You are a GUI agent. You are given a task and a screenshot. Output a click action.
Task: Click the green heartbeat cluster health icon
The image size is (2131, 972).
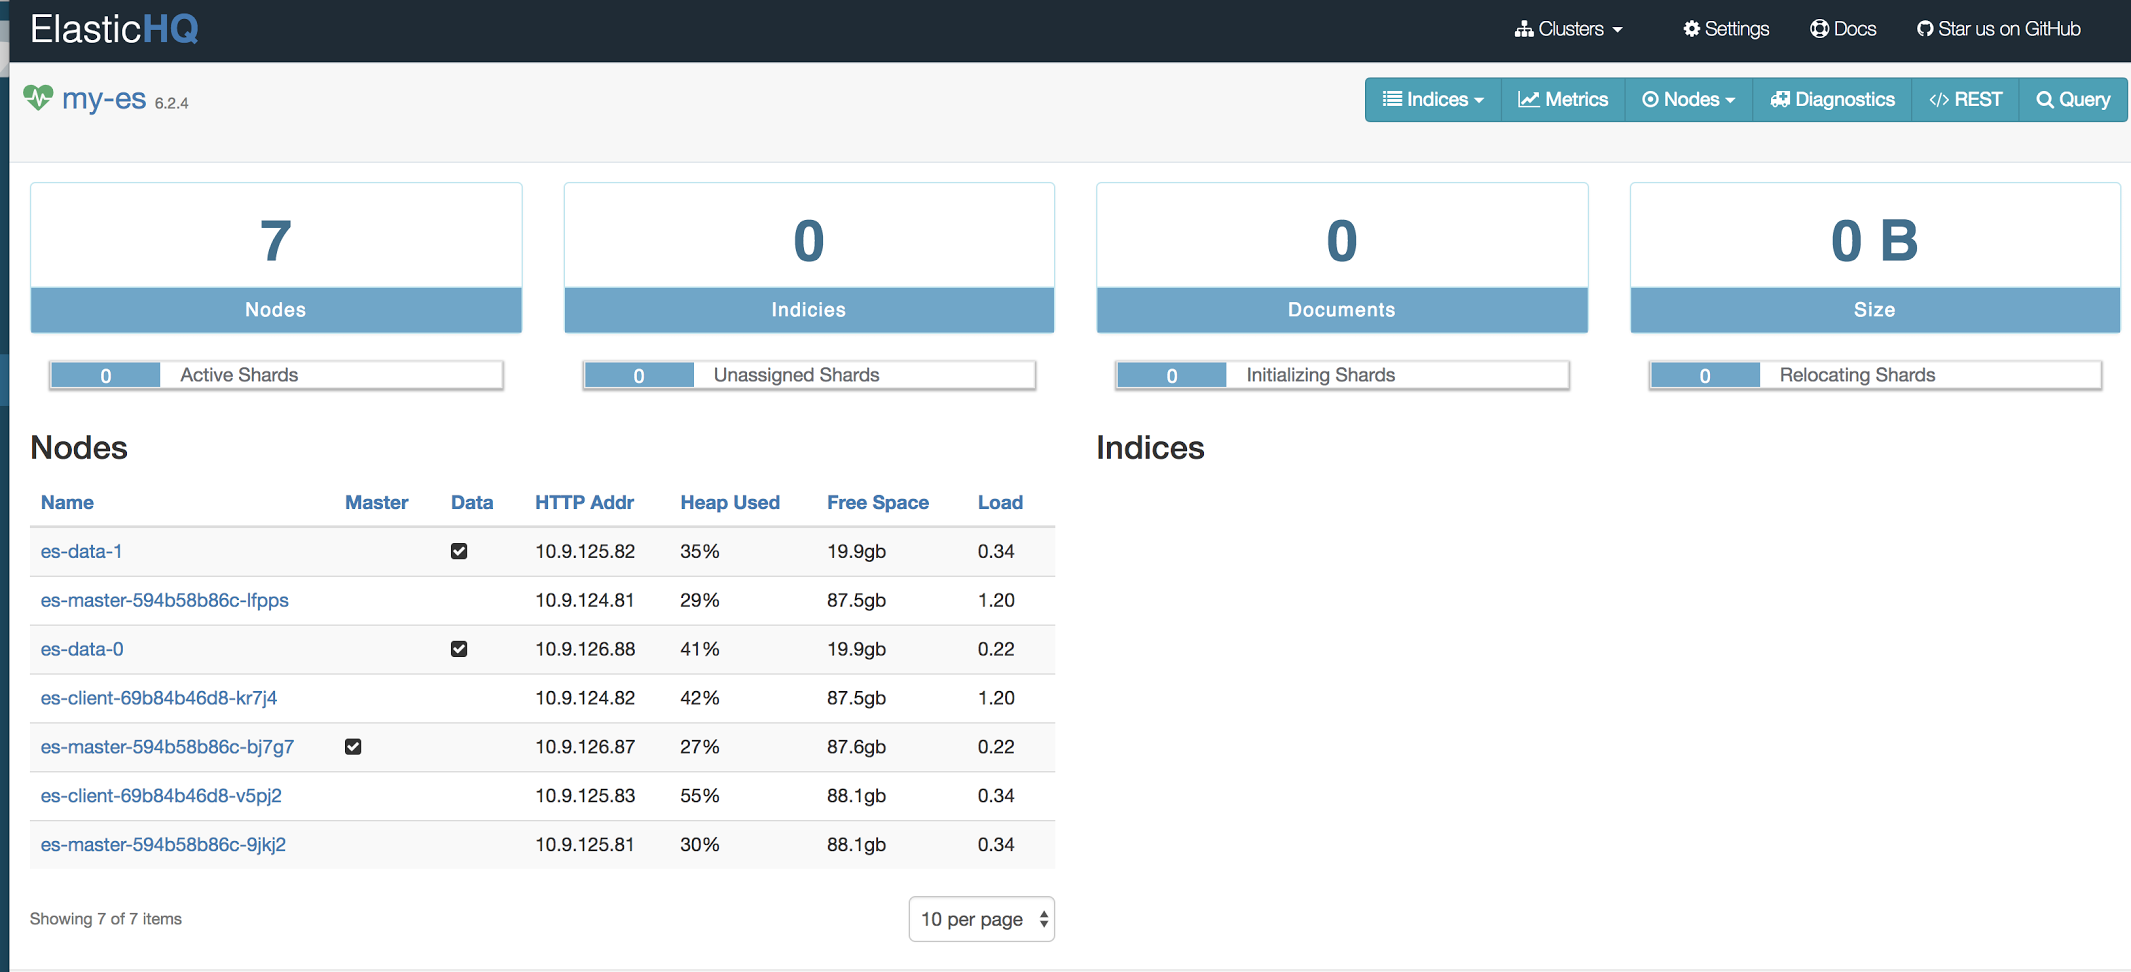click(x=38, y=98)
